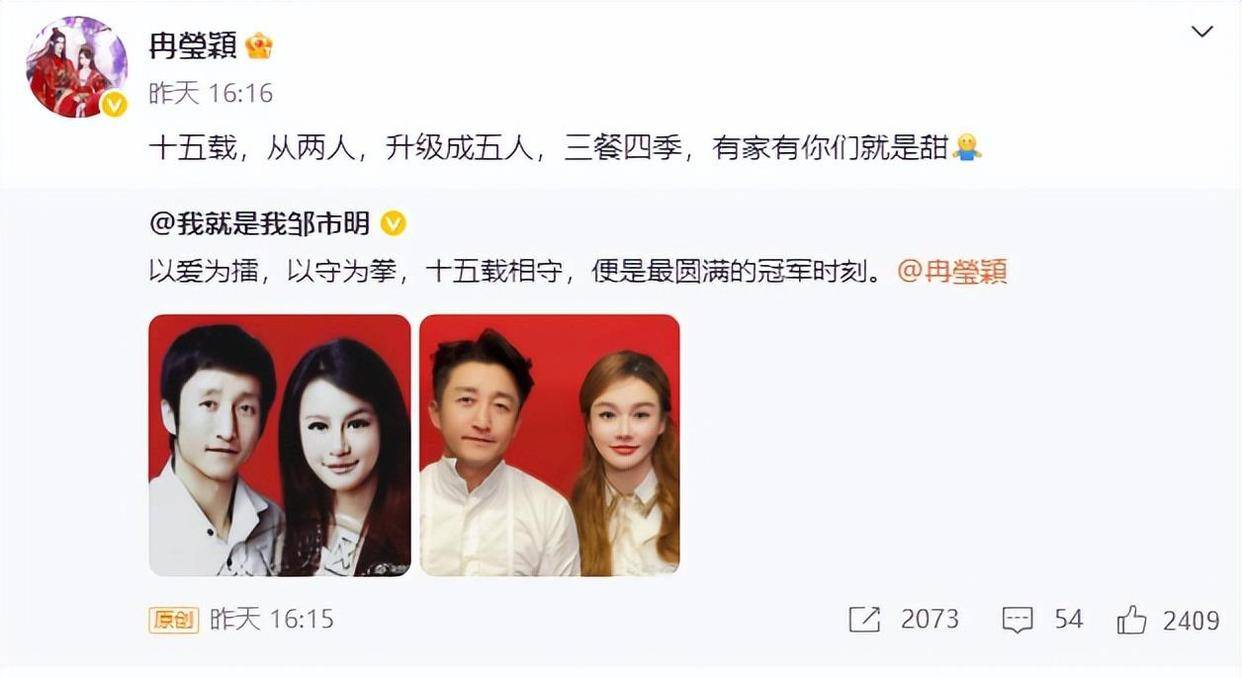The image size is (1242, 678).
Task: Click verified badge next to 邹市明
Action: point(393,224)
